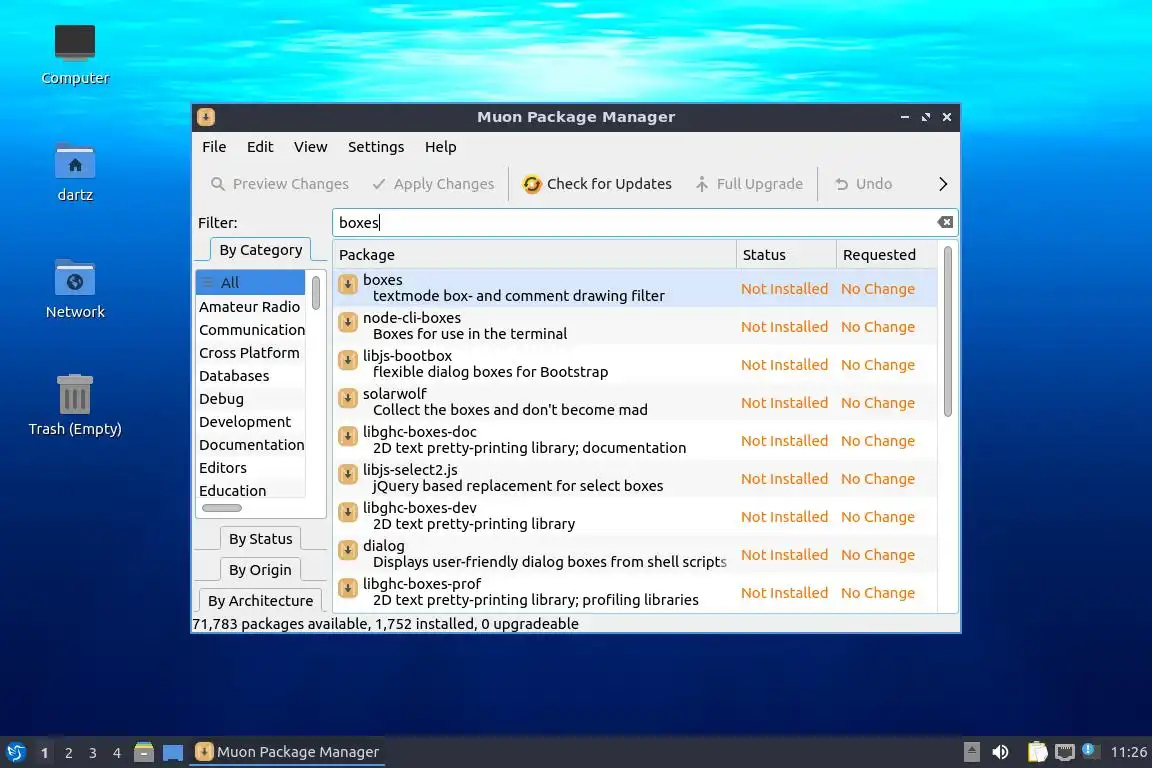Viewport: 1152px width, 768px height.
Task: Click the volume tray icon
Action: (1000, 752)
